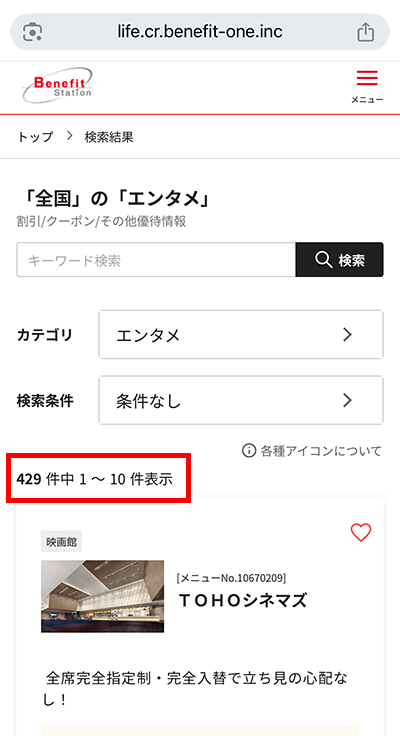Click the life.cr.benefit-one.inc URL text

[200, 32]
